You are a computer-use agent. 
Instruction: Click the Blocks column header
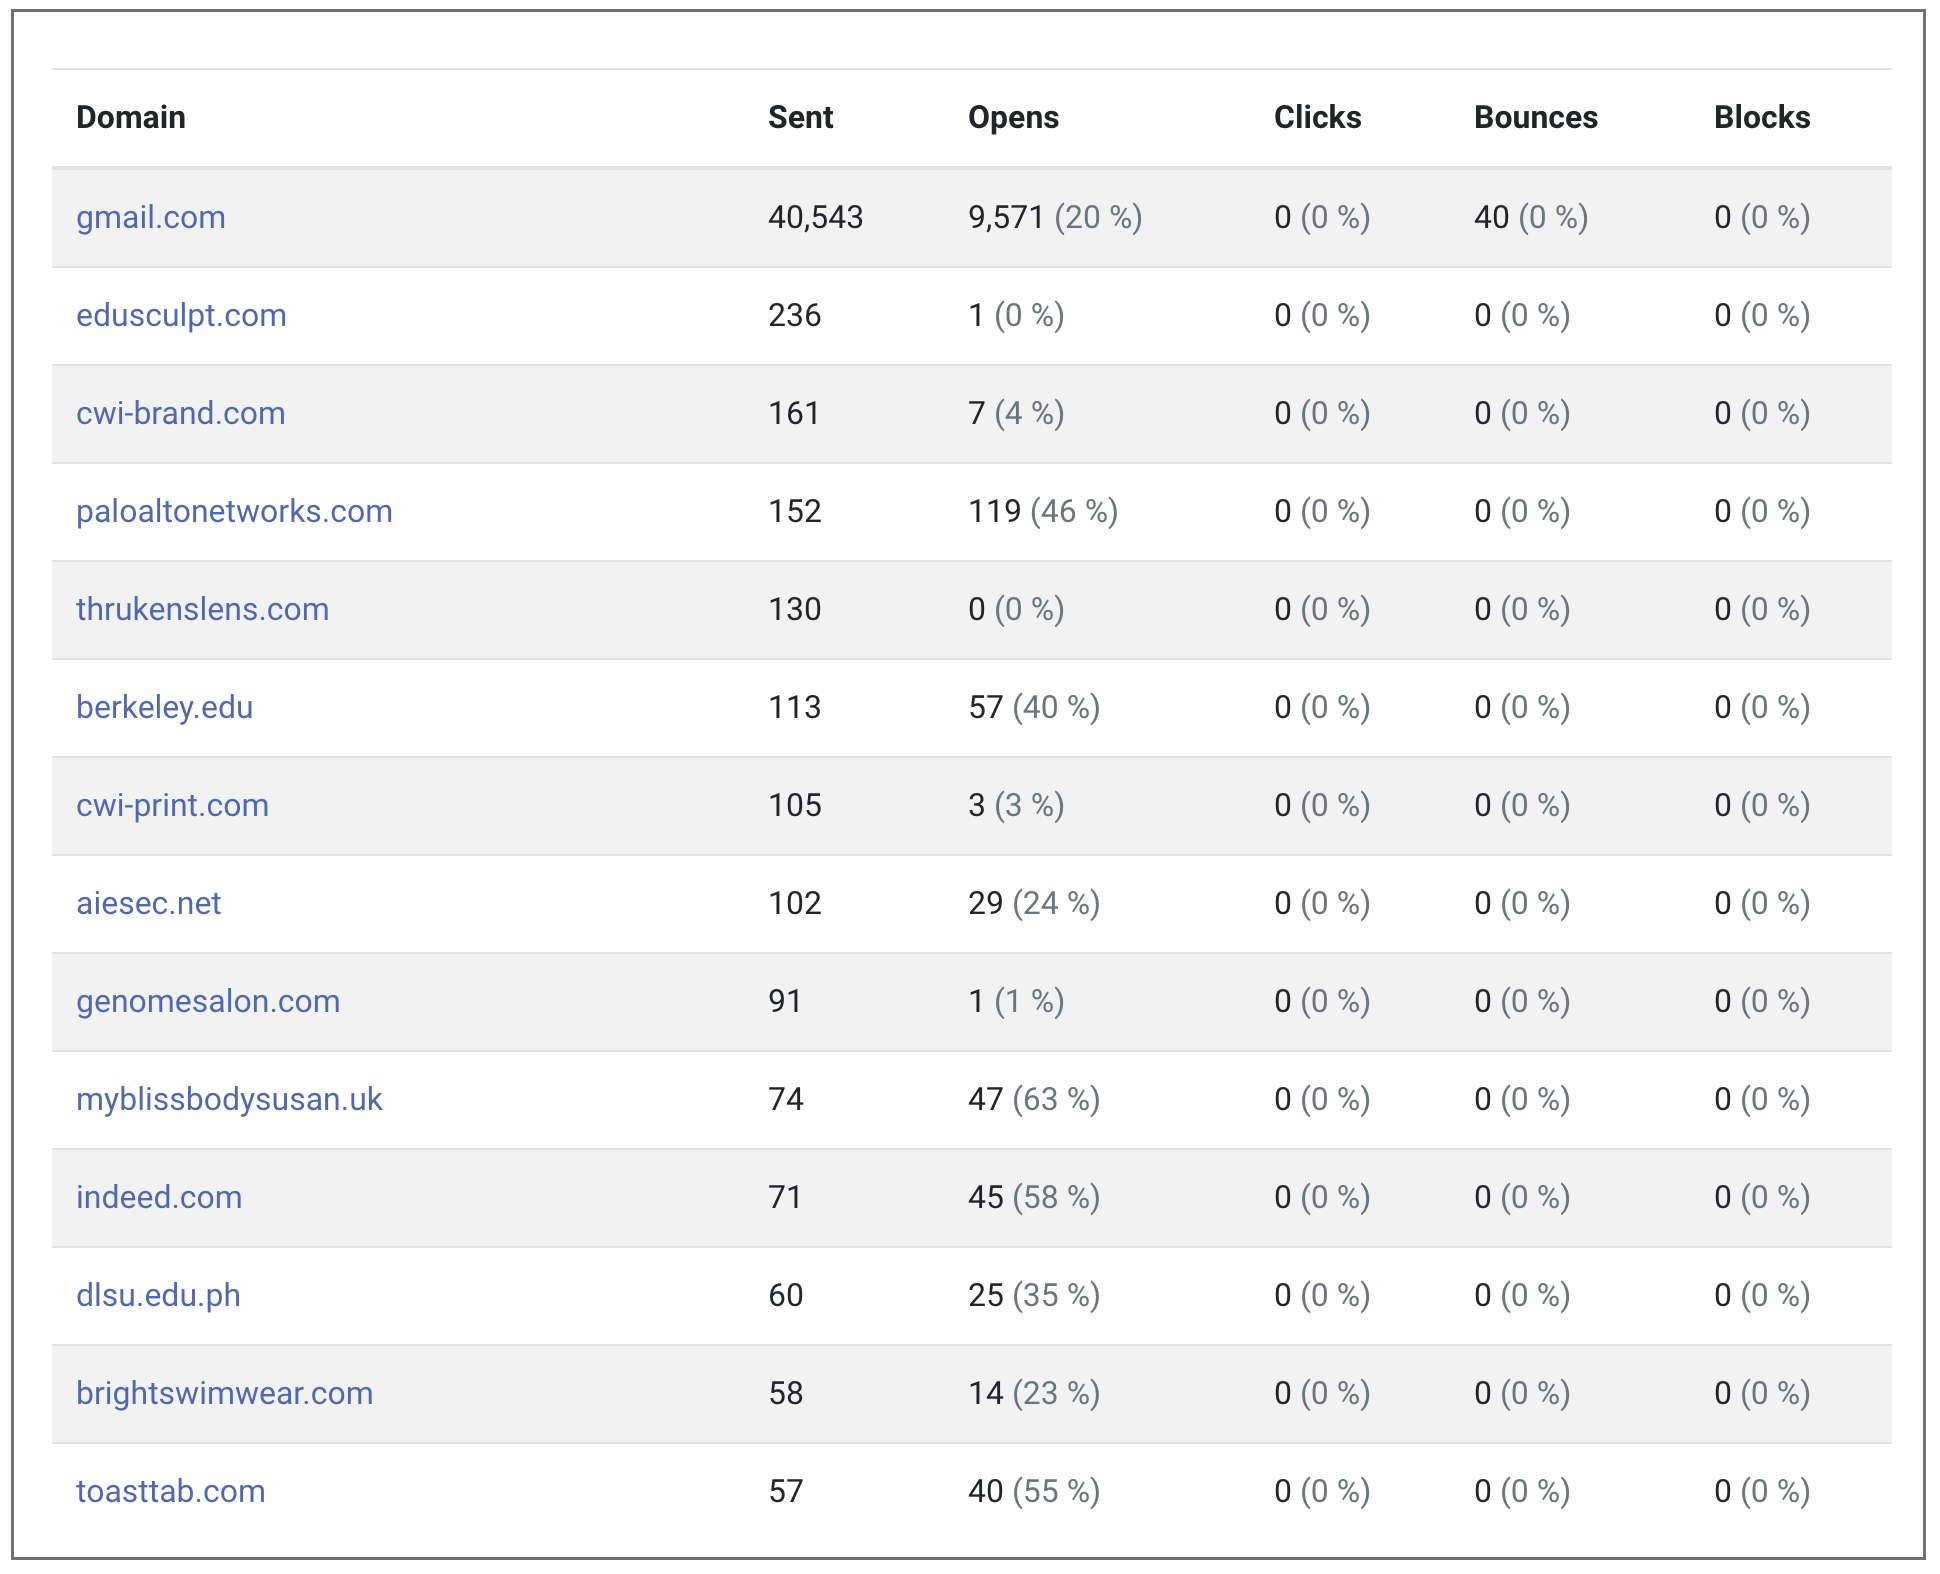(1762, 117)
